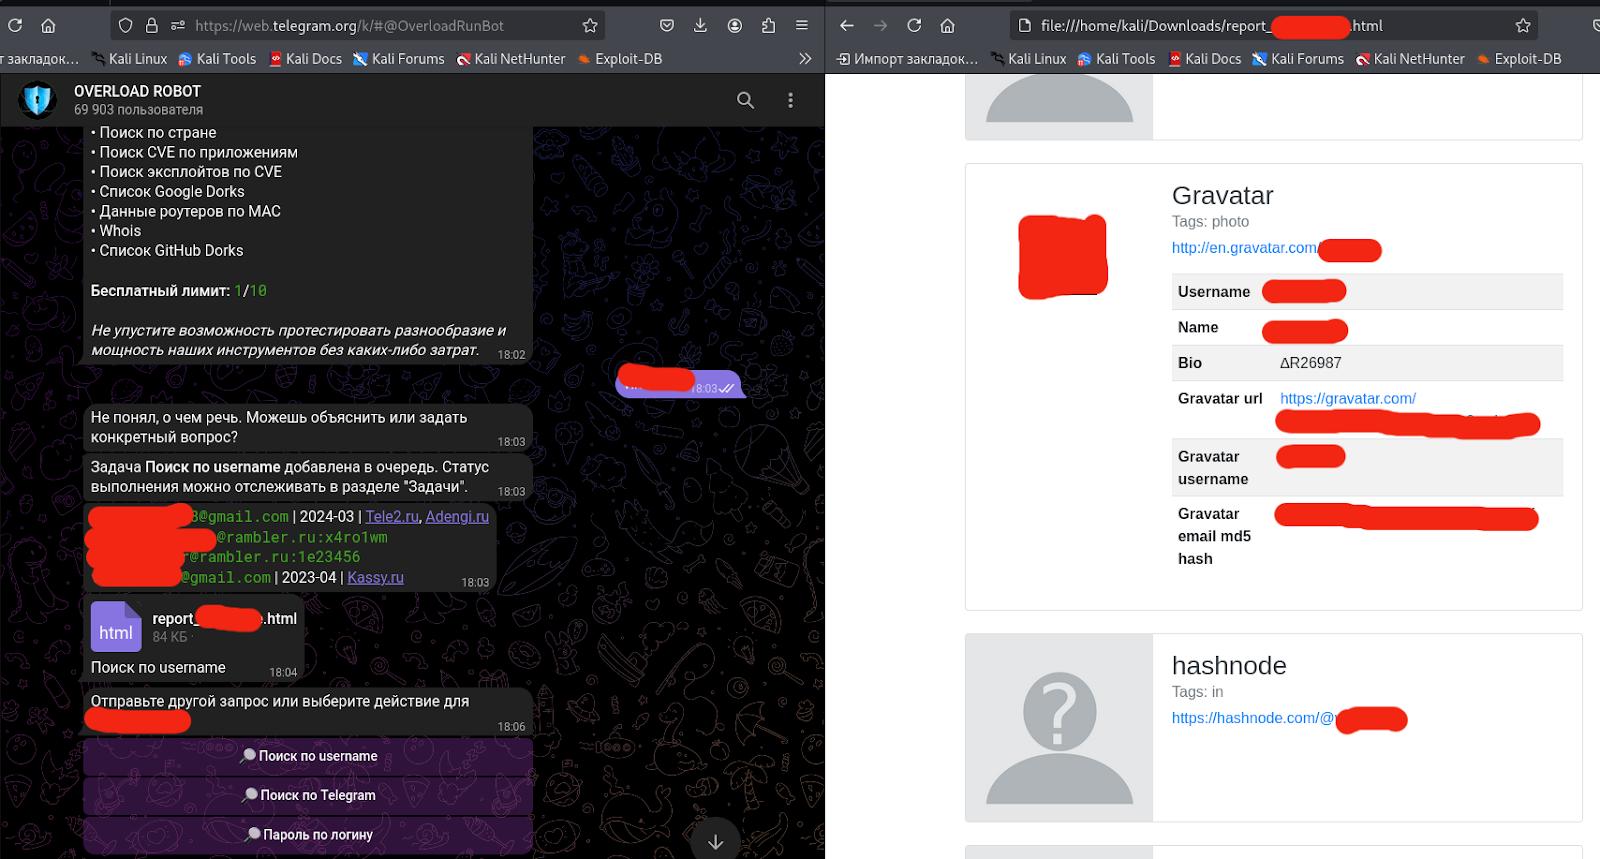Click the Pocket save icon

point(667,26)
